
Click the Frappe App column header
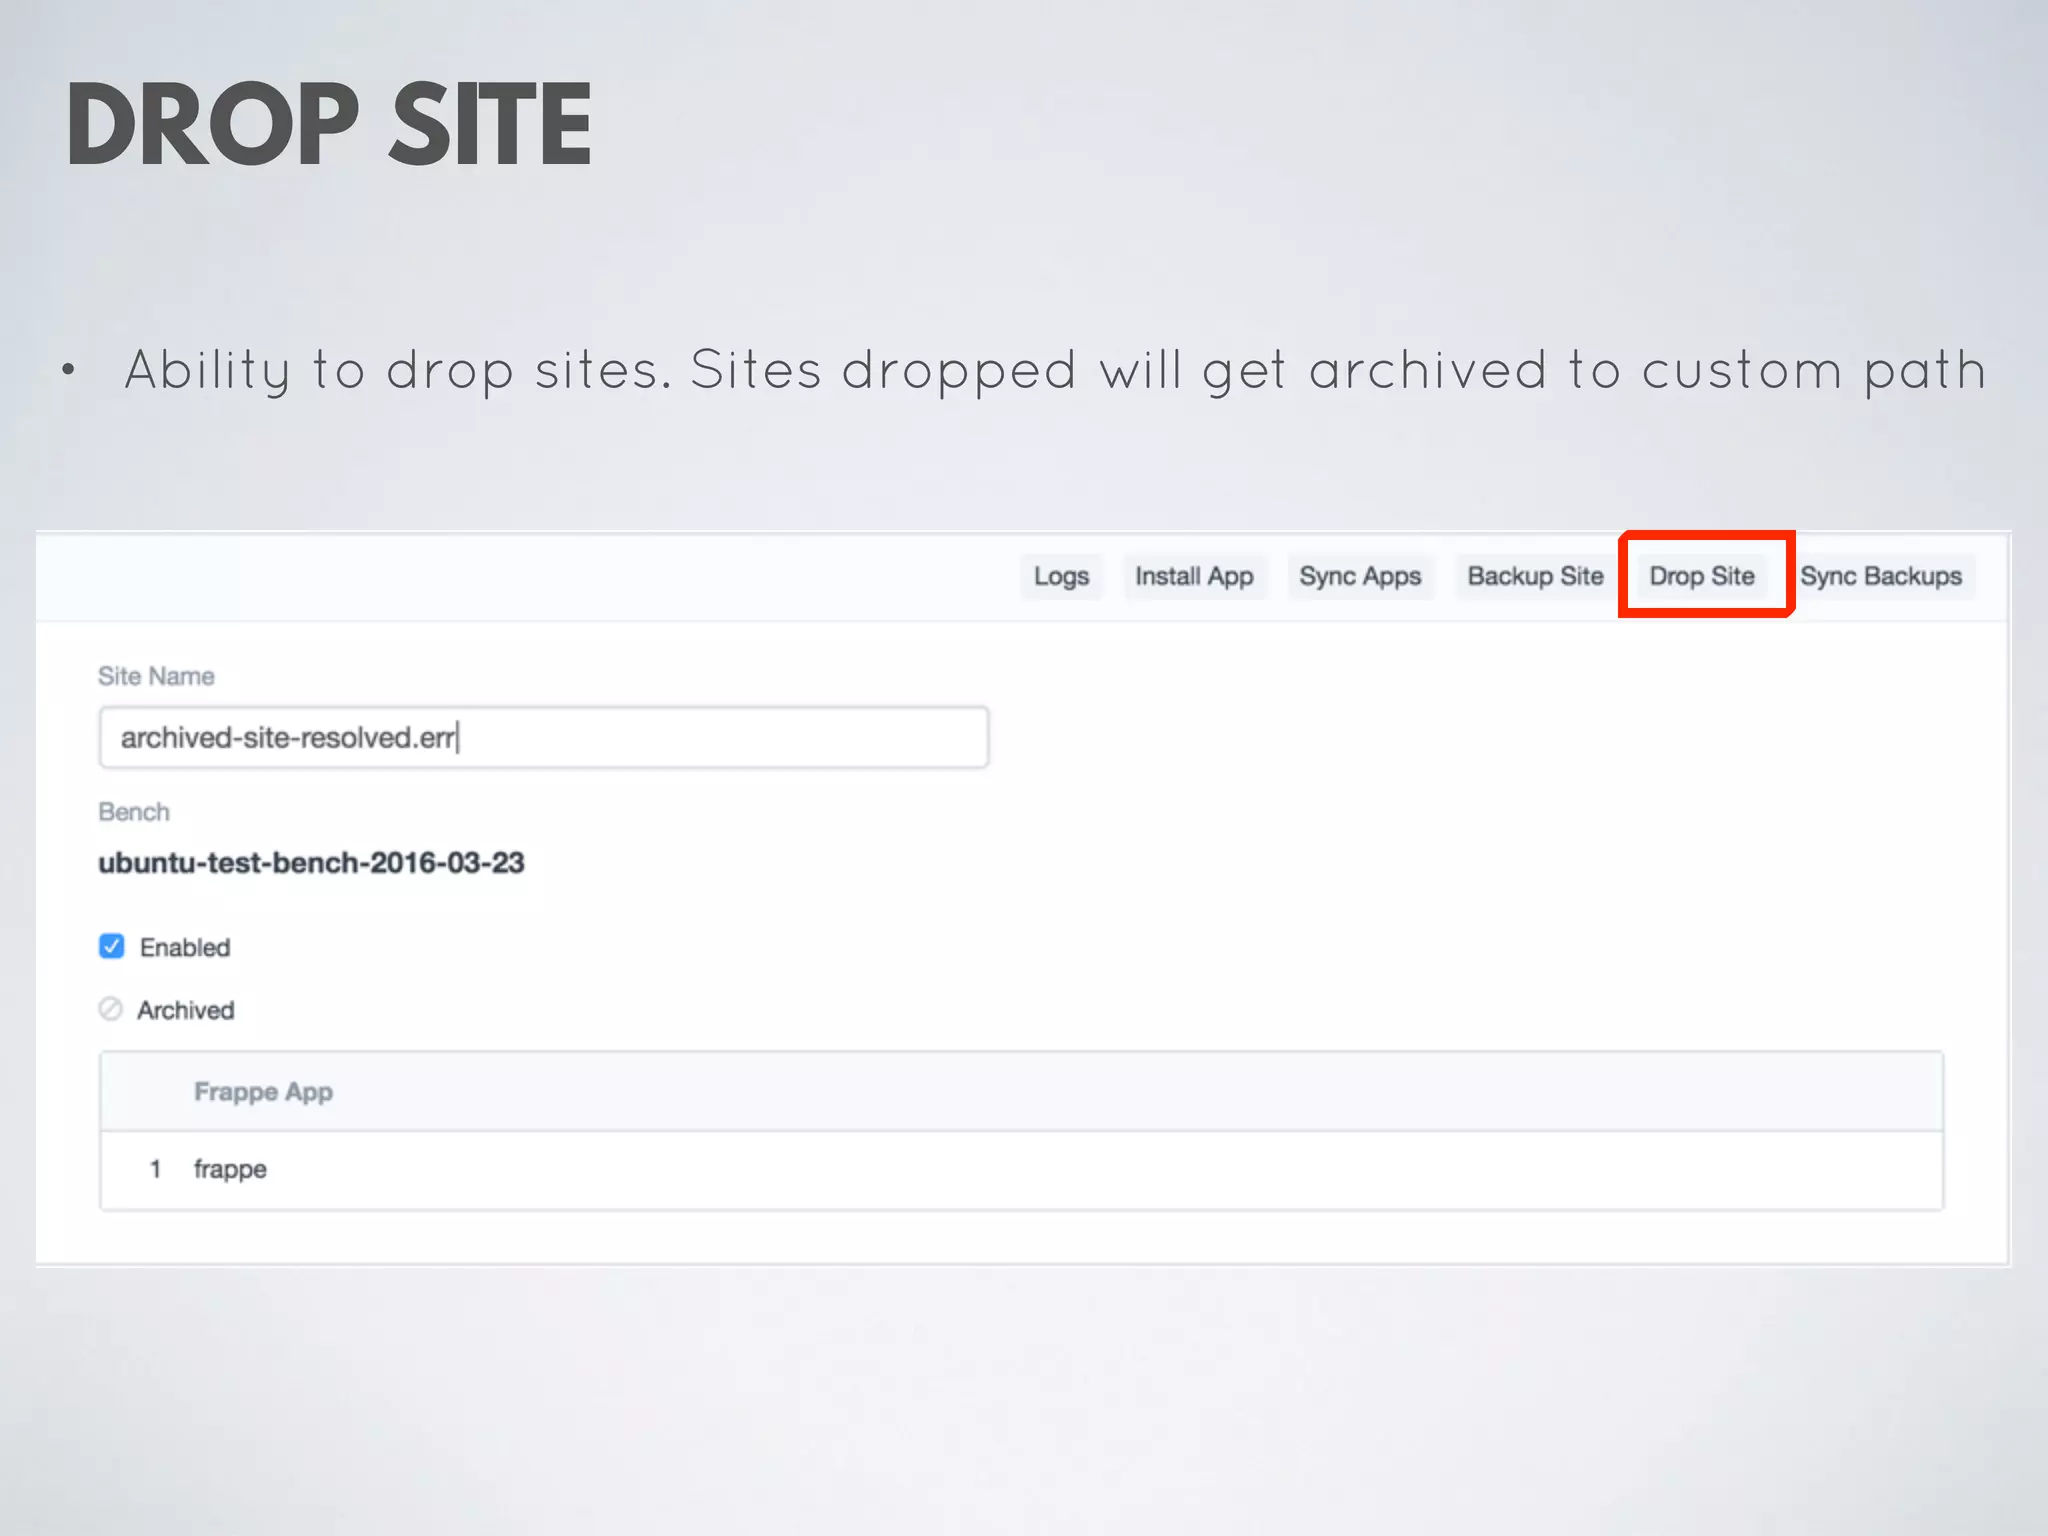(x=263, y=1092)
